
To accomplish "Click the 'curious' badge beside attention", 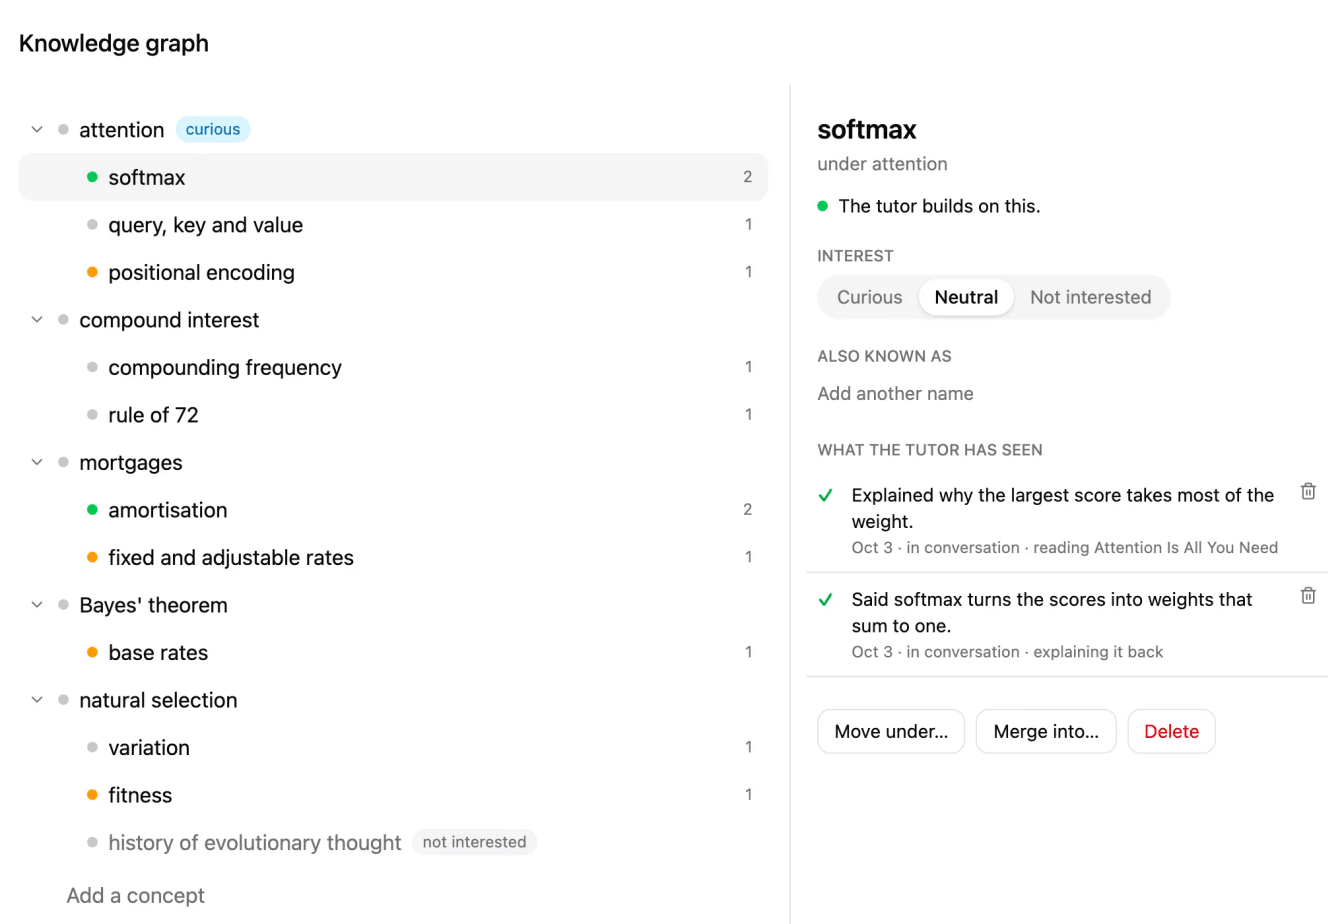I will point(213,129).
